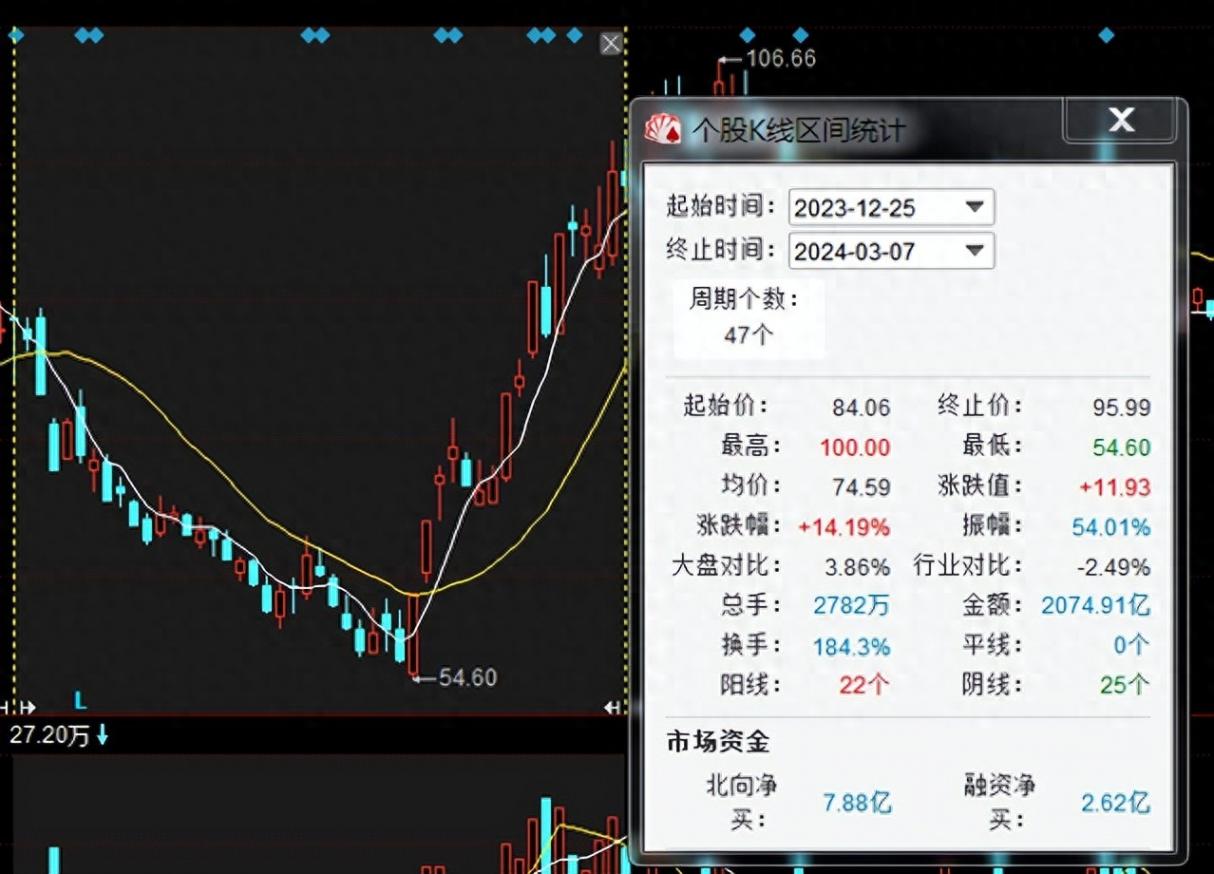Image resolution: width=1214 pixels, height=874 pixels.
Task: Click the blue down arrow beside 27.20万
Action: coord(102,736)
